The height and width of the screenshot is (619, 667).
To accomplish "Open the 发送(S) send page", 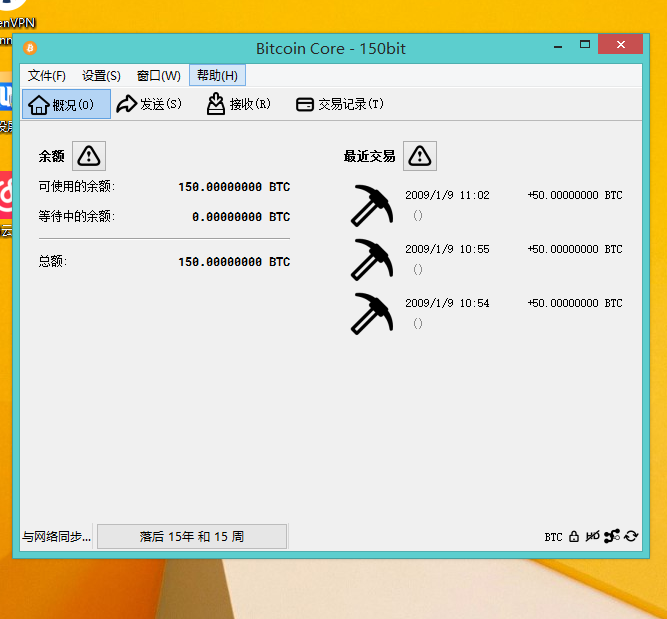I will [x=150, y=104].
